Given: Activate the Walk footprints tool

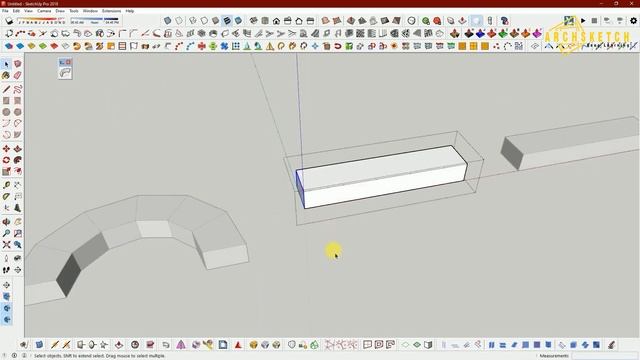Looking at the screenshot, I should pyautogui.click(x=6, y=270).
